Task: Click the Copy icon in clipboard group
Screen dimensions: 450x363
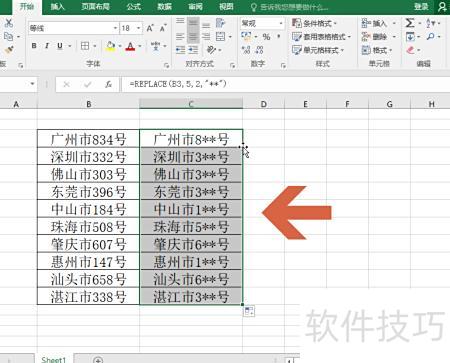Action: 9,36
